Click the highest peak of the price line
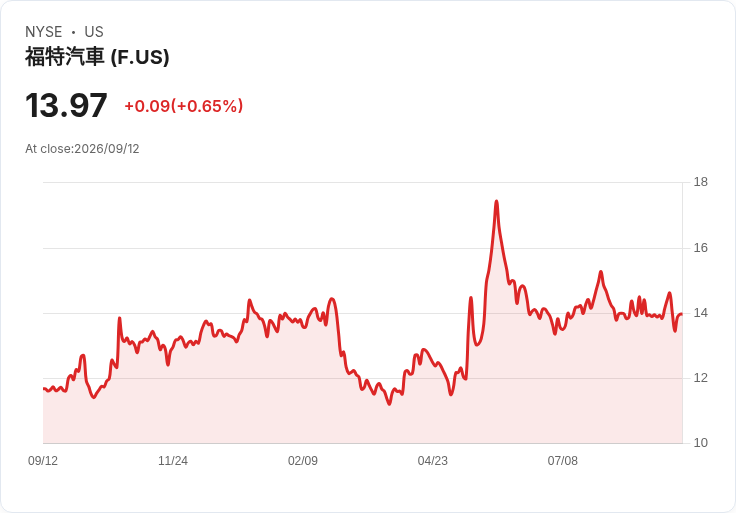Screen dimensions: 736x513 point(497,201)
